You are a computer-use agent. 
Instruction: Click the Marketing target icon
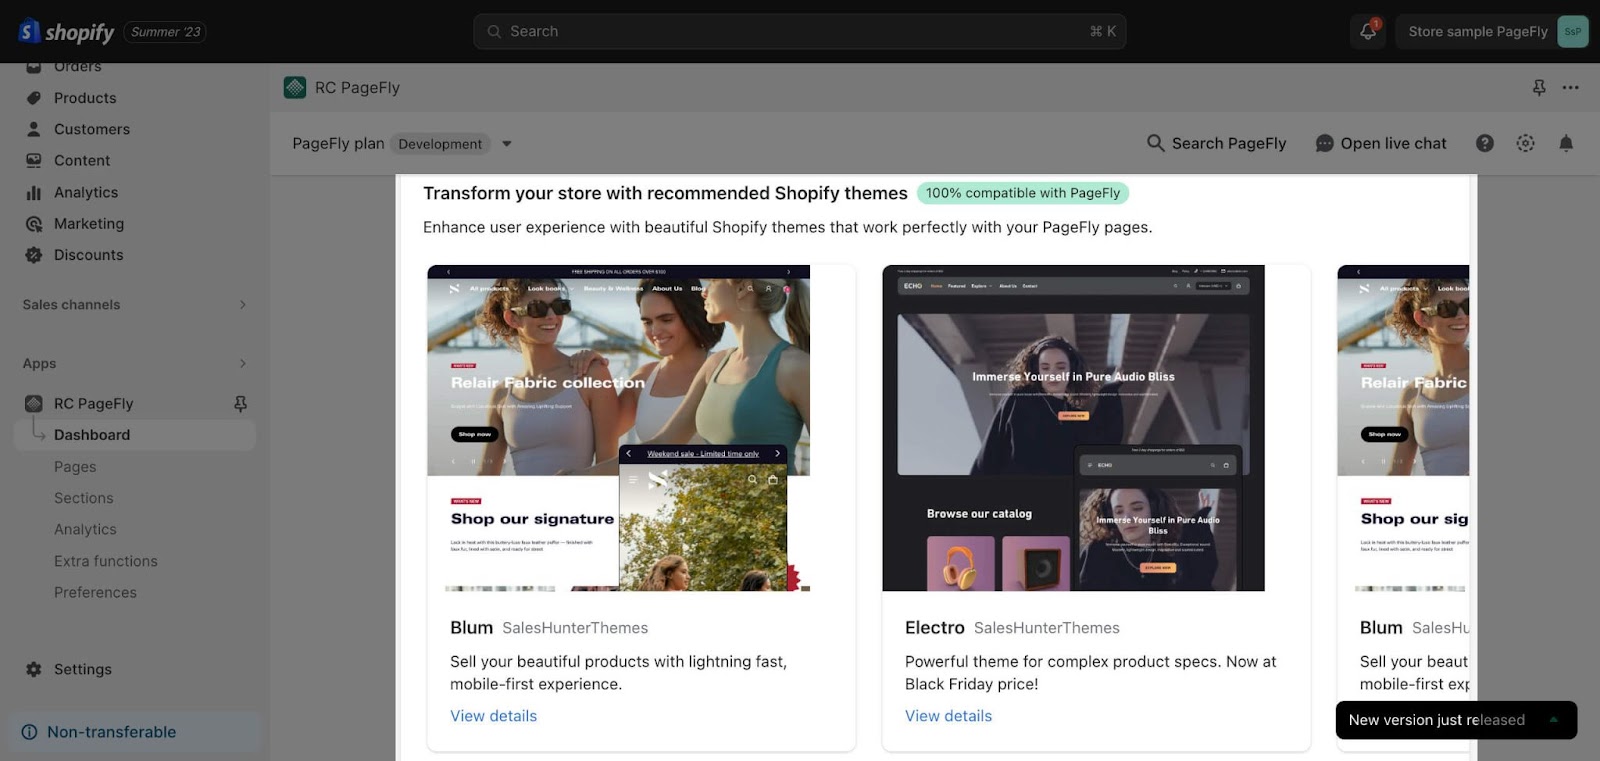click(x=34, y=224)
